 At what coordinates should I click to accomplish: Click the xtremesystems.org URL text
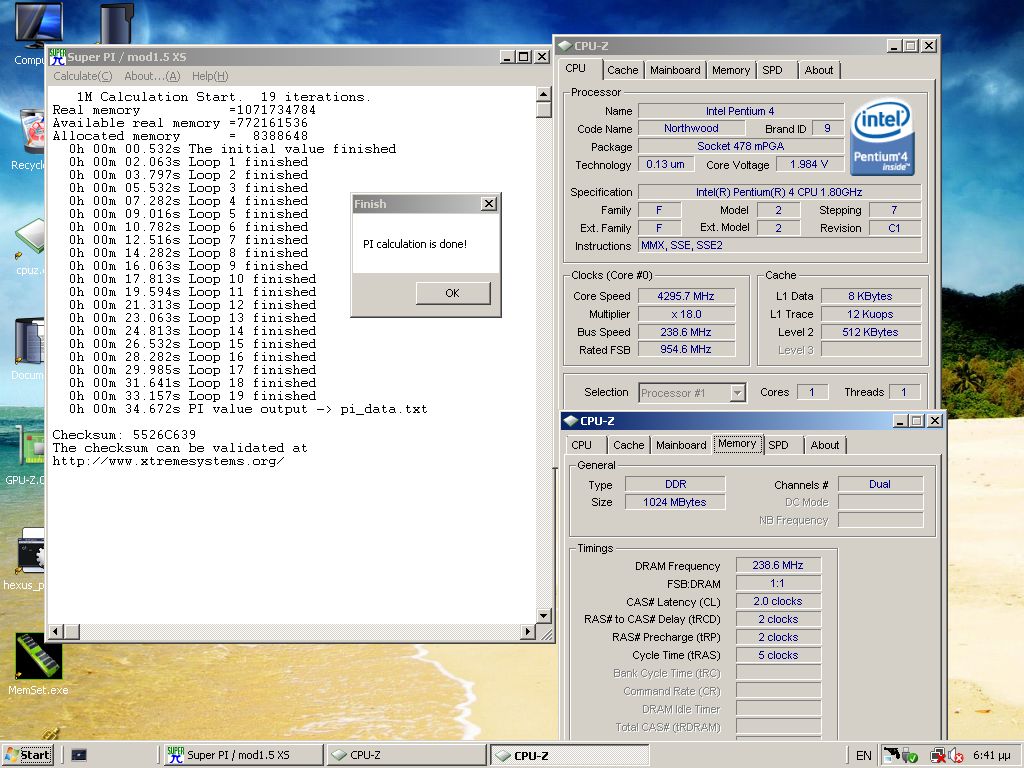point(168,461)
